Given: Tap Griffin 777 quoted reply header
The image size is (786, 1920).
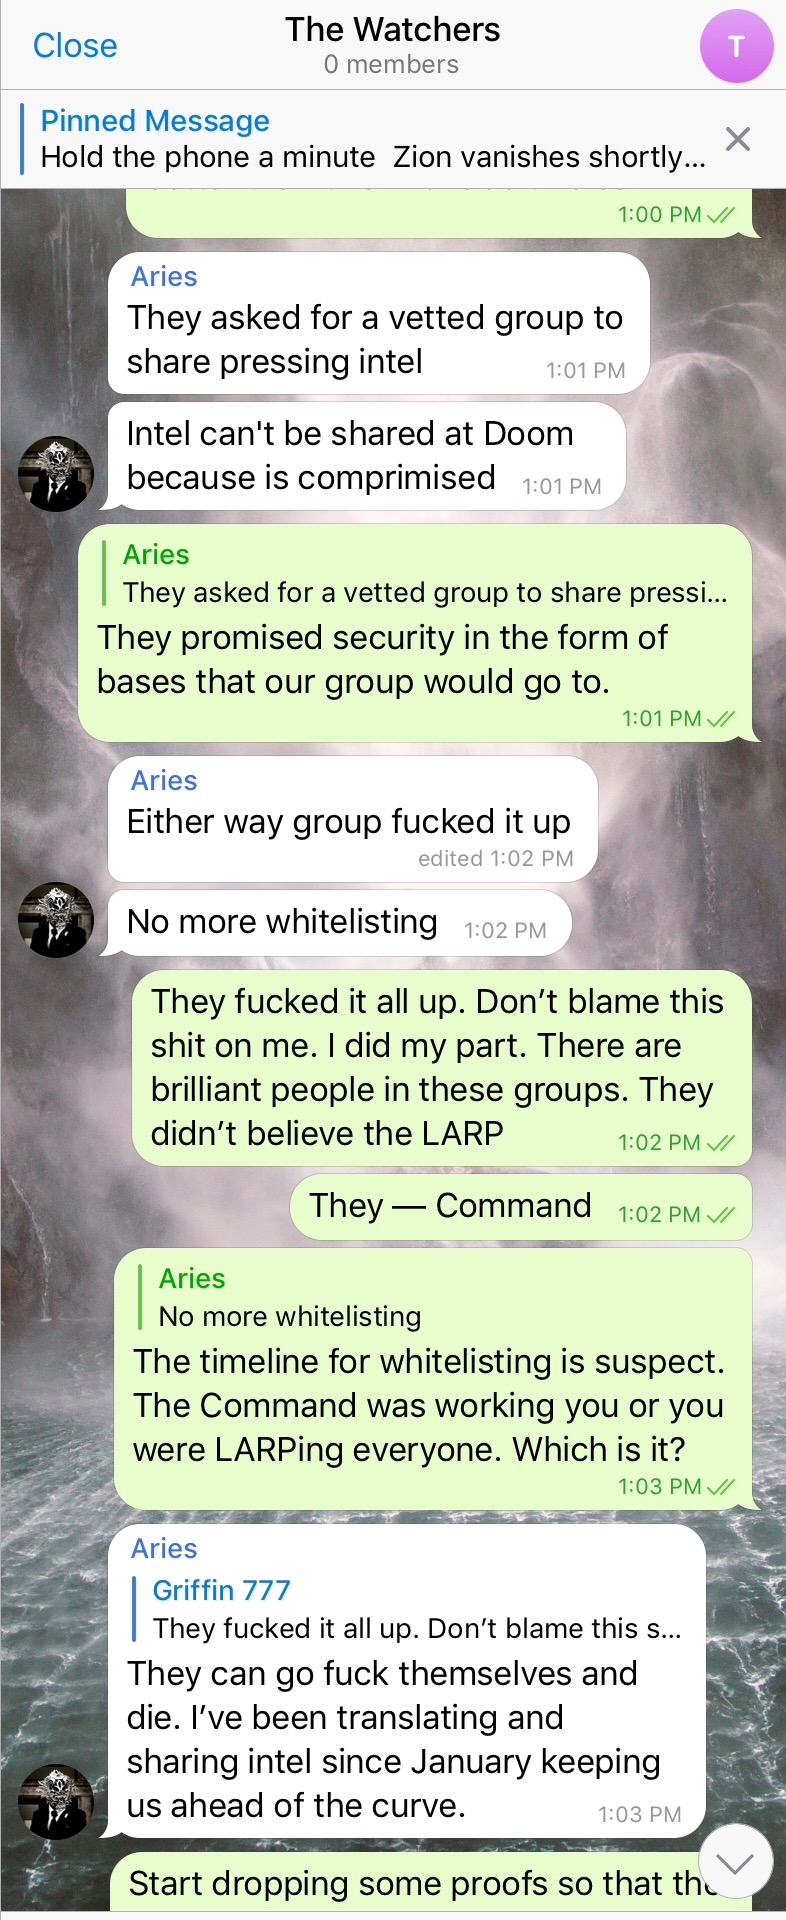Looking at the screenshot, I should (221, 1590).
